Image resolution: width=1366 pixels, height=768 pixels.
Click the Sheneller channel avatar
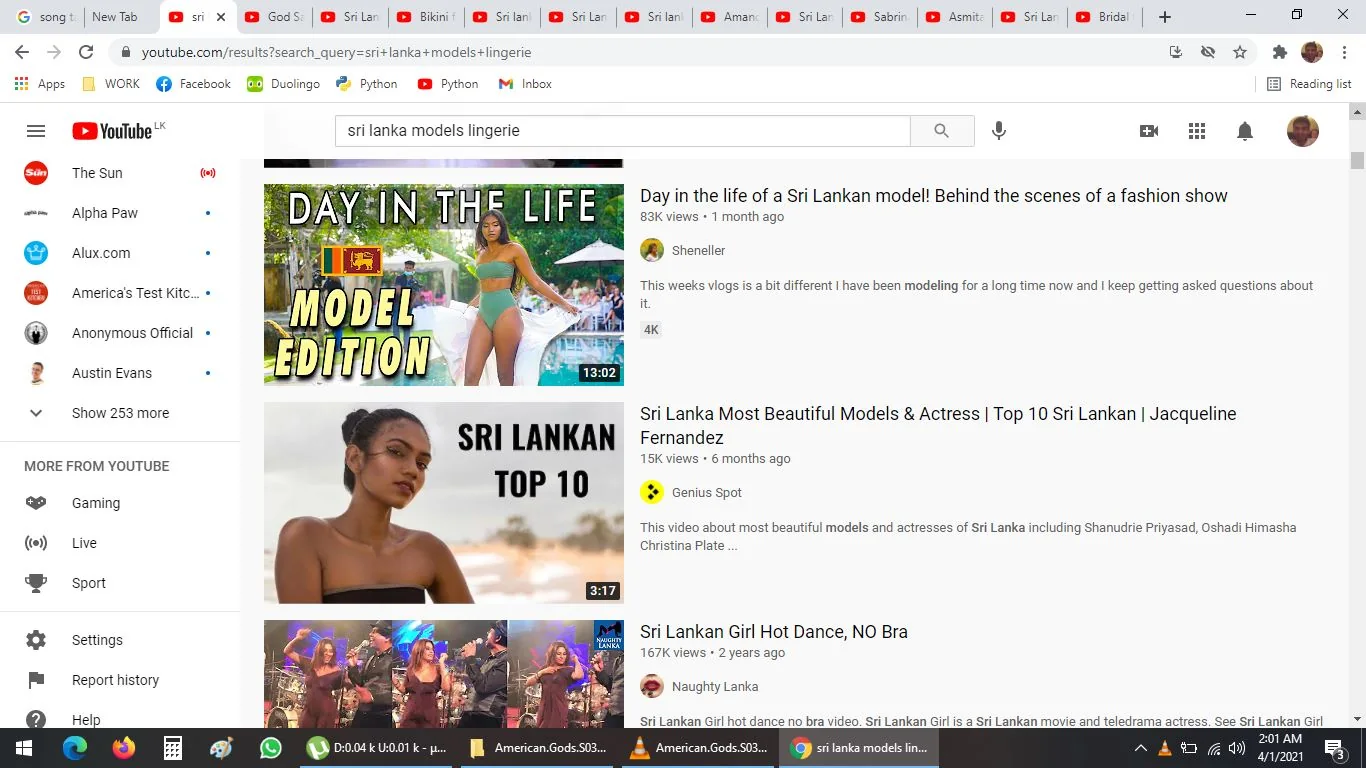click(x=652, y=250)
